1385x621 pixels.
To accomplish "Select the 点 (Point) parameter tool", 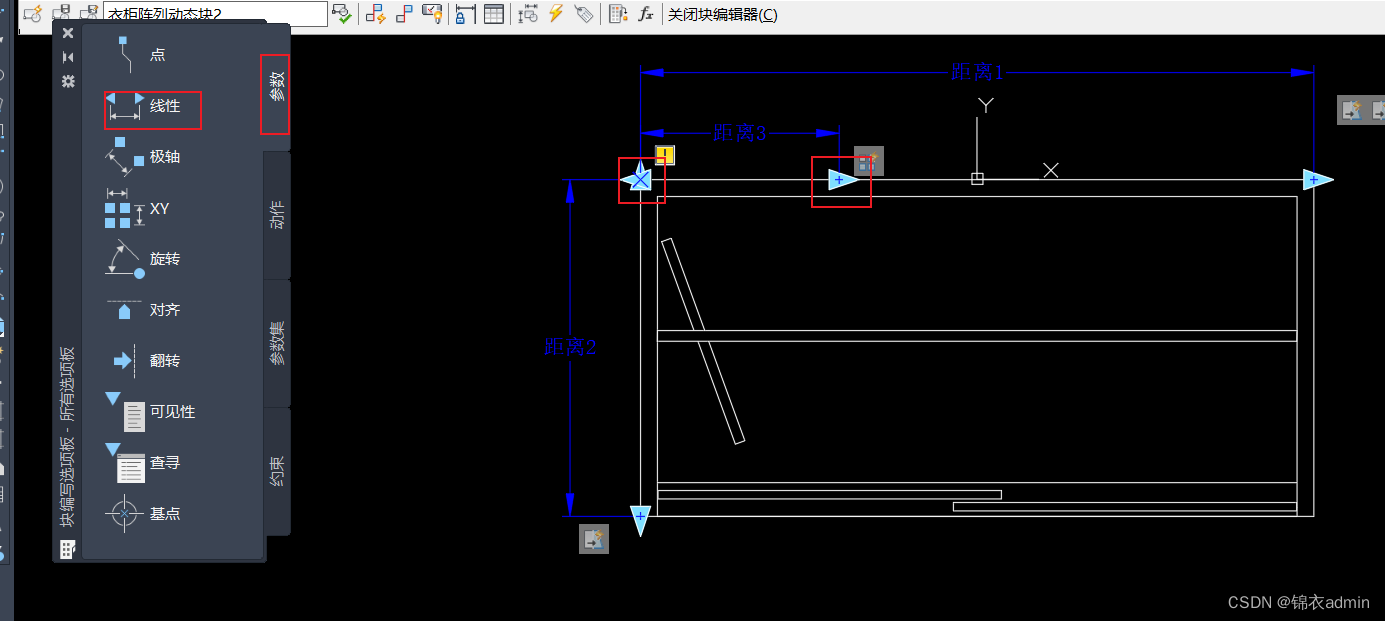I will pos(140,55).
